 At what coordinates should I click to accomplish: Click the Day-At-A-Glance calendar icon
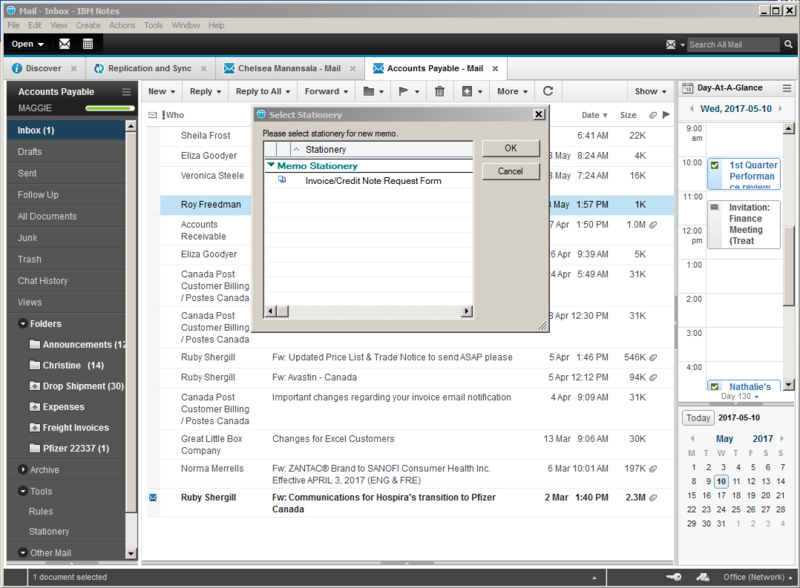point(687,88)
